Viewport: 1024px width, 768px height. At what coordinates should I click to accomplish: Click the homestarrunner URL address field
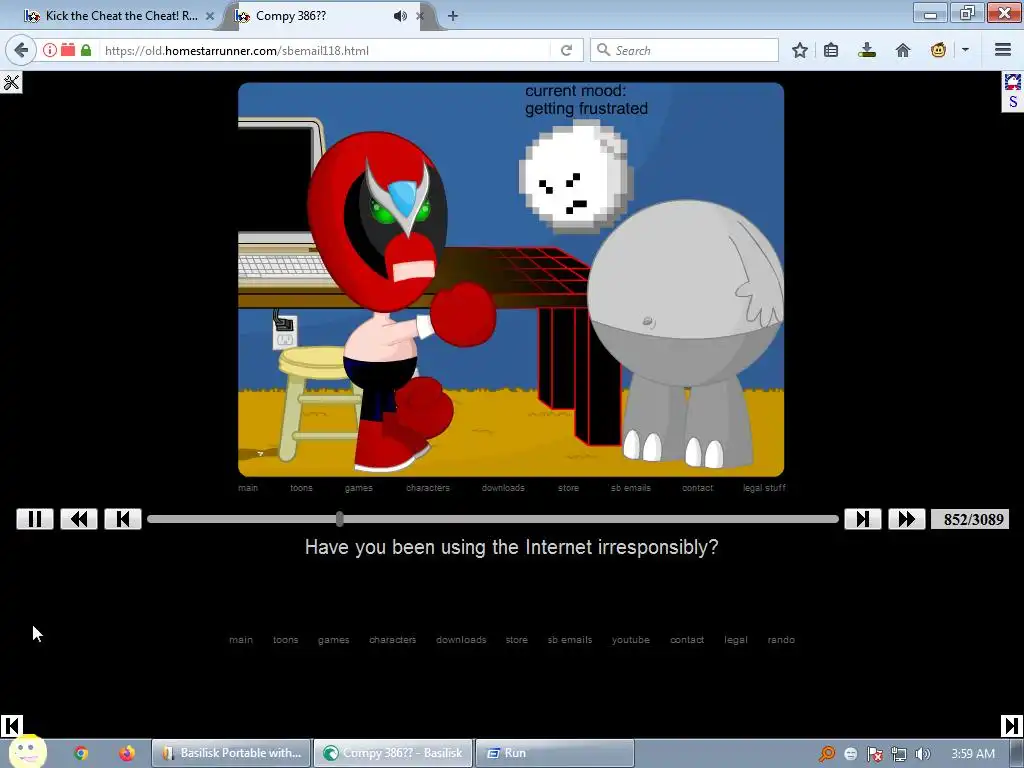click(327, 50)
